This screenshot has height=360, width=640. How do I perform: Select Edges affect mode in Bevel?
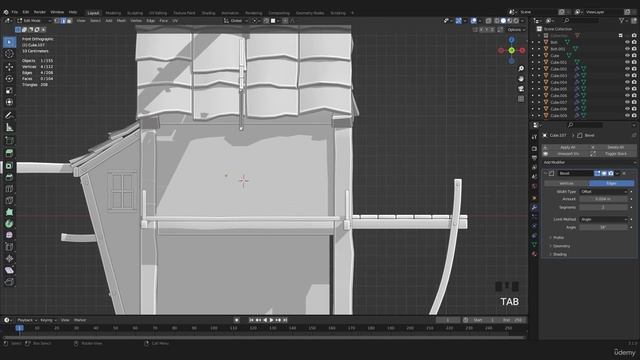[611, 184]
